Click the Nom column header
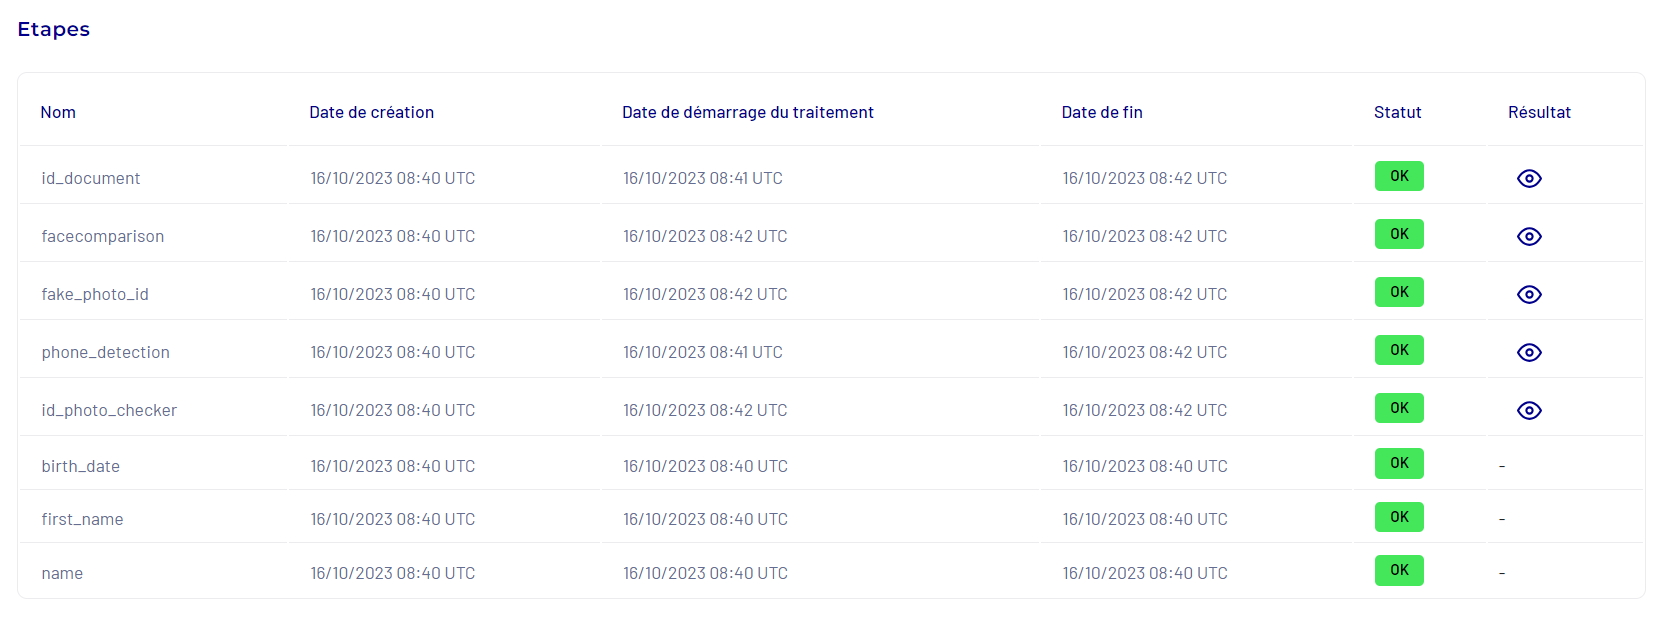This screenshot has height=632, width=1661. point(58,112)
